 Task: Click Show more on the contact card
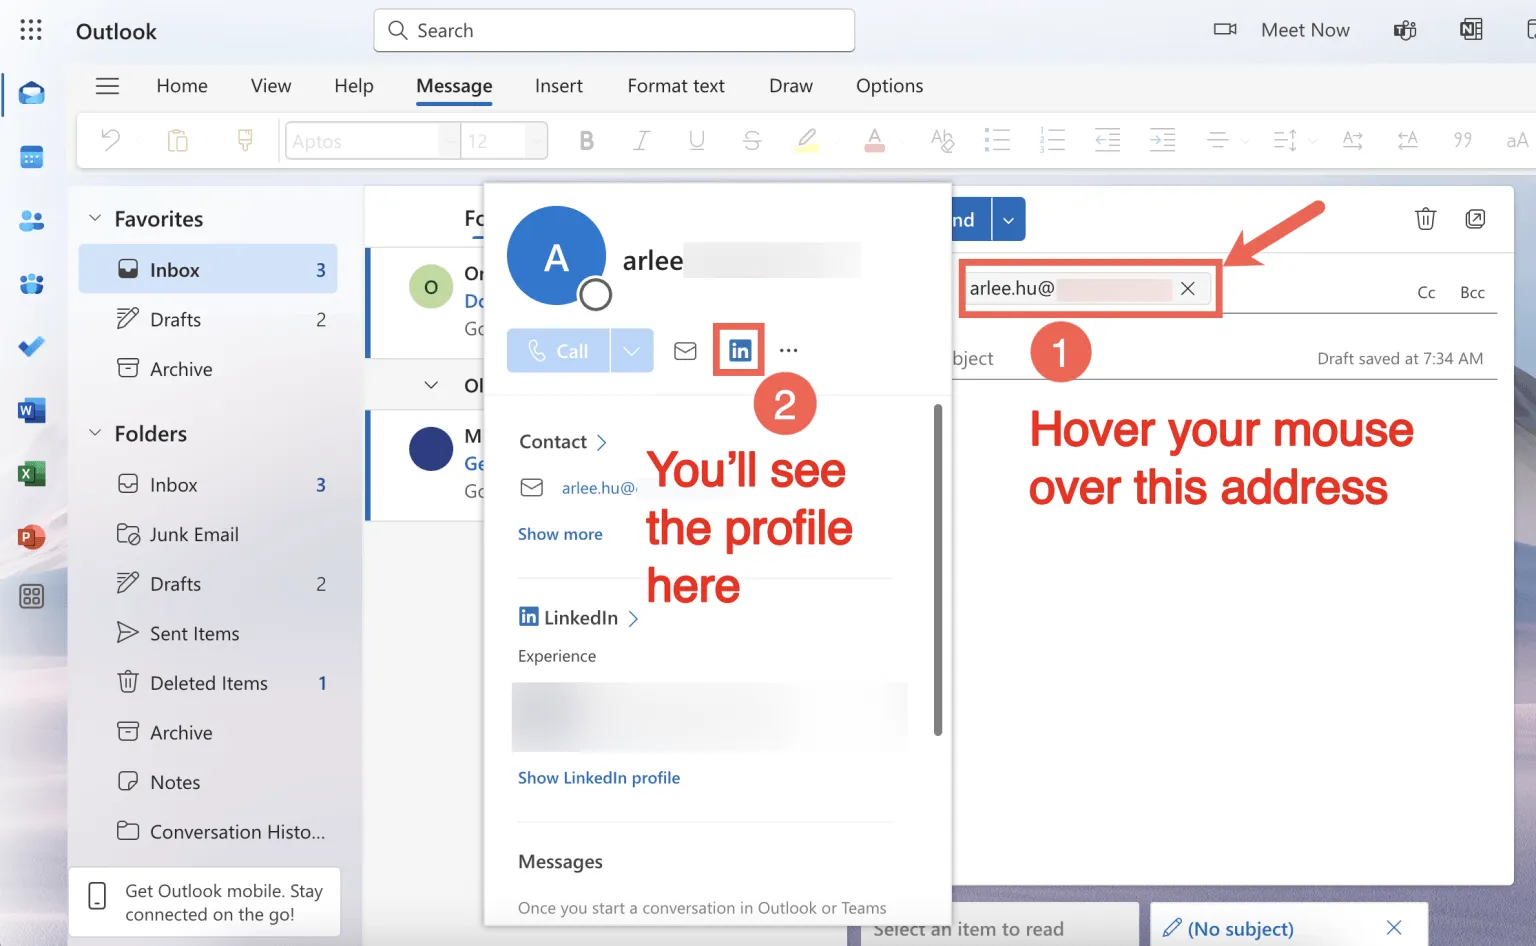click(560, 533)
